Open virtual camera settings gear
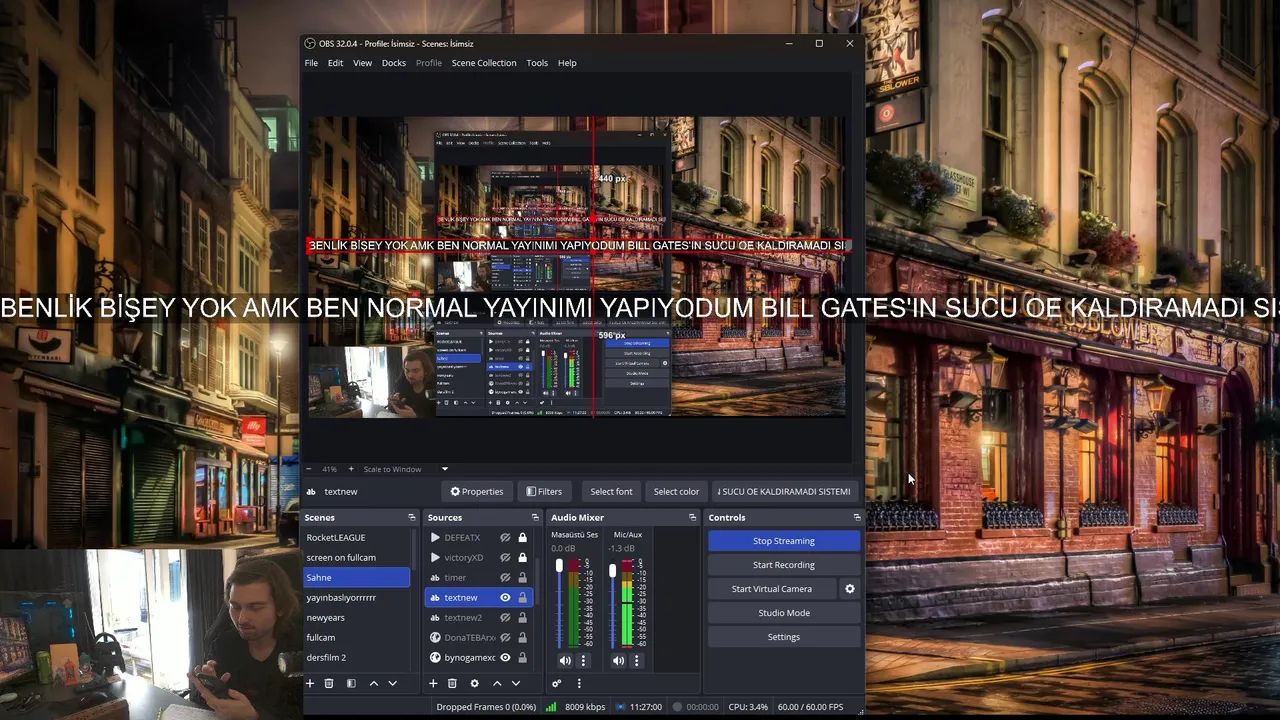Image resolution: width=1280 pixels, height=720 pixels. point(850,589)
